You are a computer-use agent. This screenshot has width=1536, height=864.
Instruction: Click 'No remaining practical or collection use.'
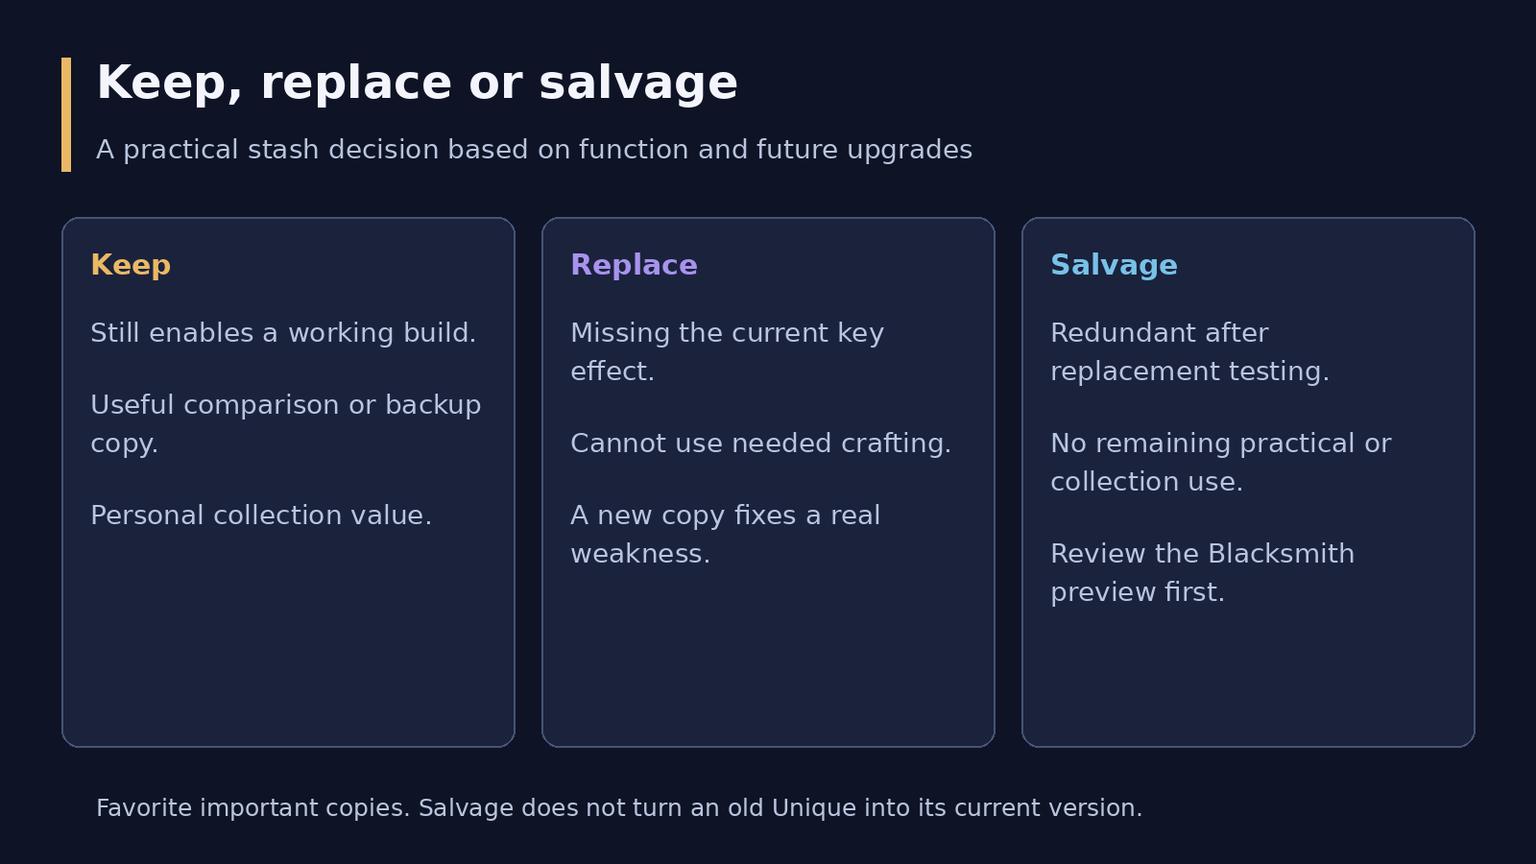click(x=1220, y=462)
